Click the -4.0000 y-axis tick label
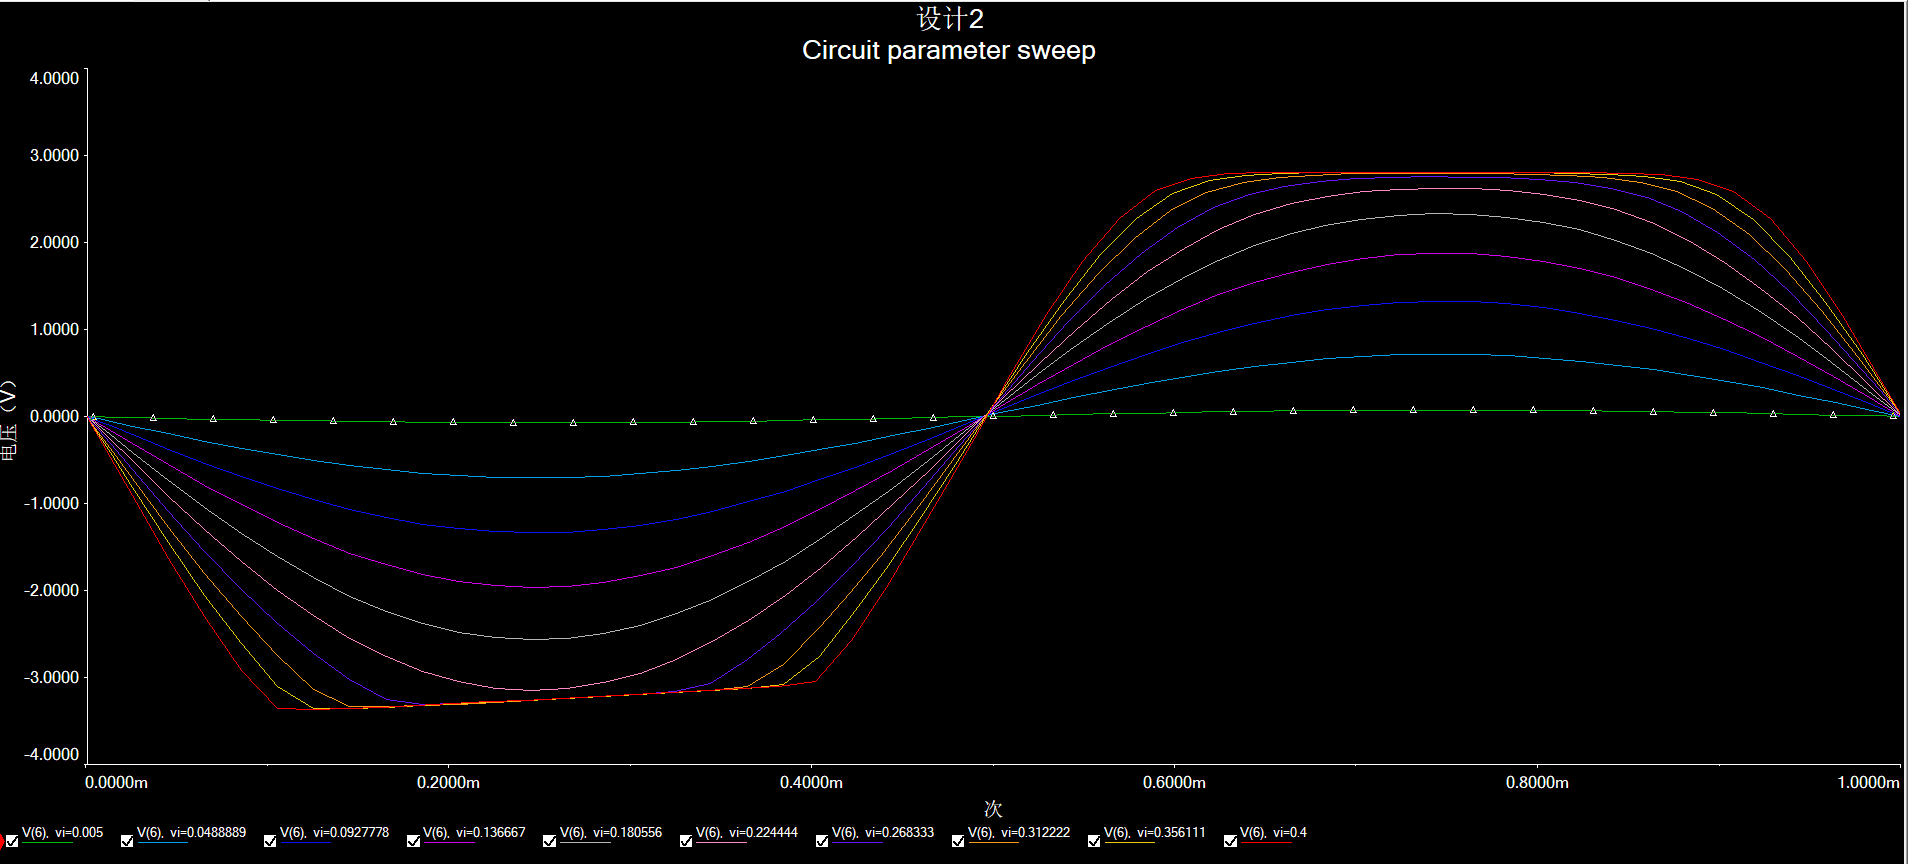1909x864 pixels. click(x=51, y=754)
